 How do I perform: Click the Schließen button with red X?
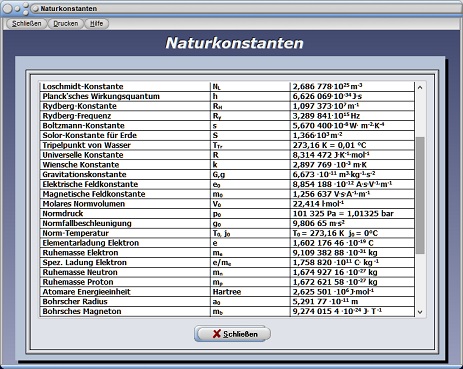(x=232, y=334)
